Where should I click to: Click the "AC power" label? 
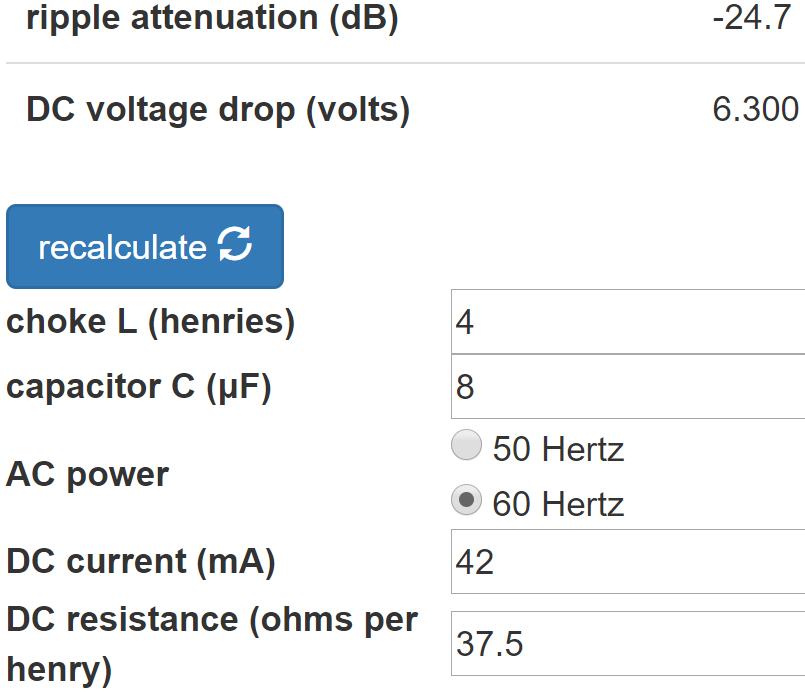click(x=87, y=475)
